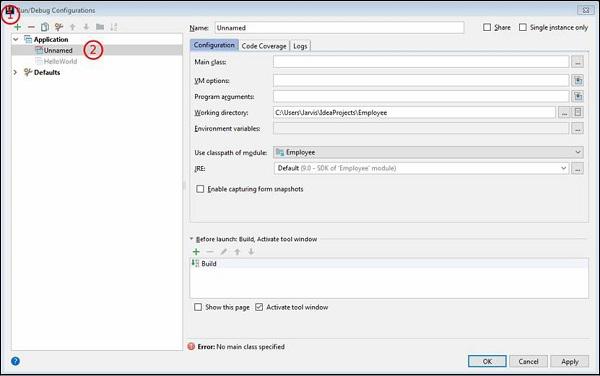Expand the Defaults tree node
600x376 pixels.
tap(15, 72)
